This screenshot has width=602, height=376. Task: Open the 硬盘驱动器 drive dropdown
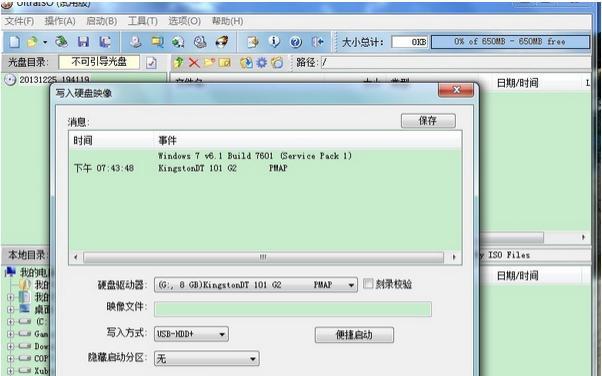[x=256, y=285]
